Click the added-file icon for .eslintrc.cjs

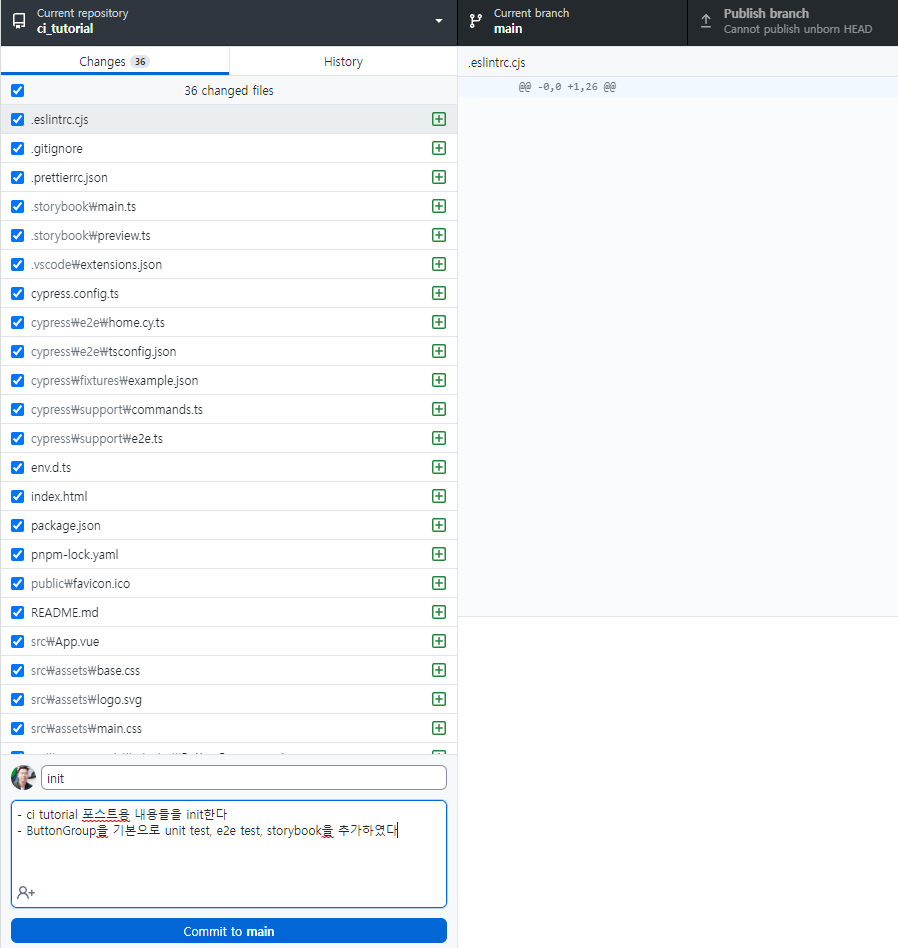pyautogui.click(x=439, y=119)
